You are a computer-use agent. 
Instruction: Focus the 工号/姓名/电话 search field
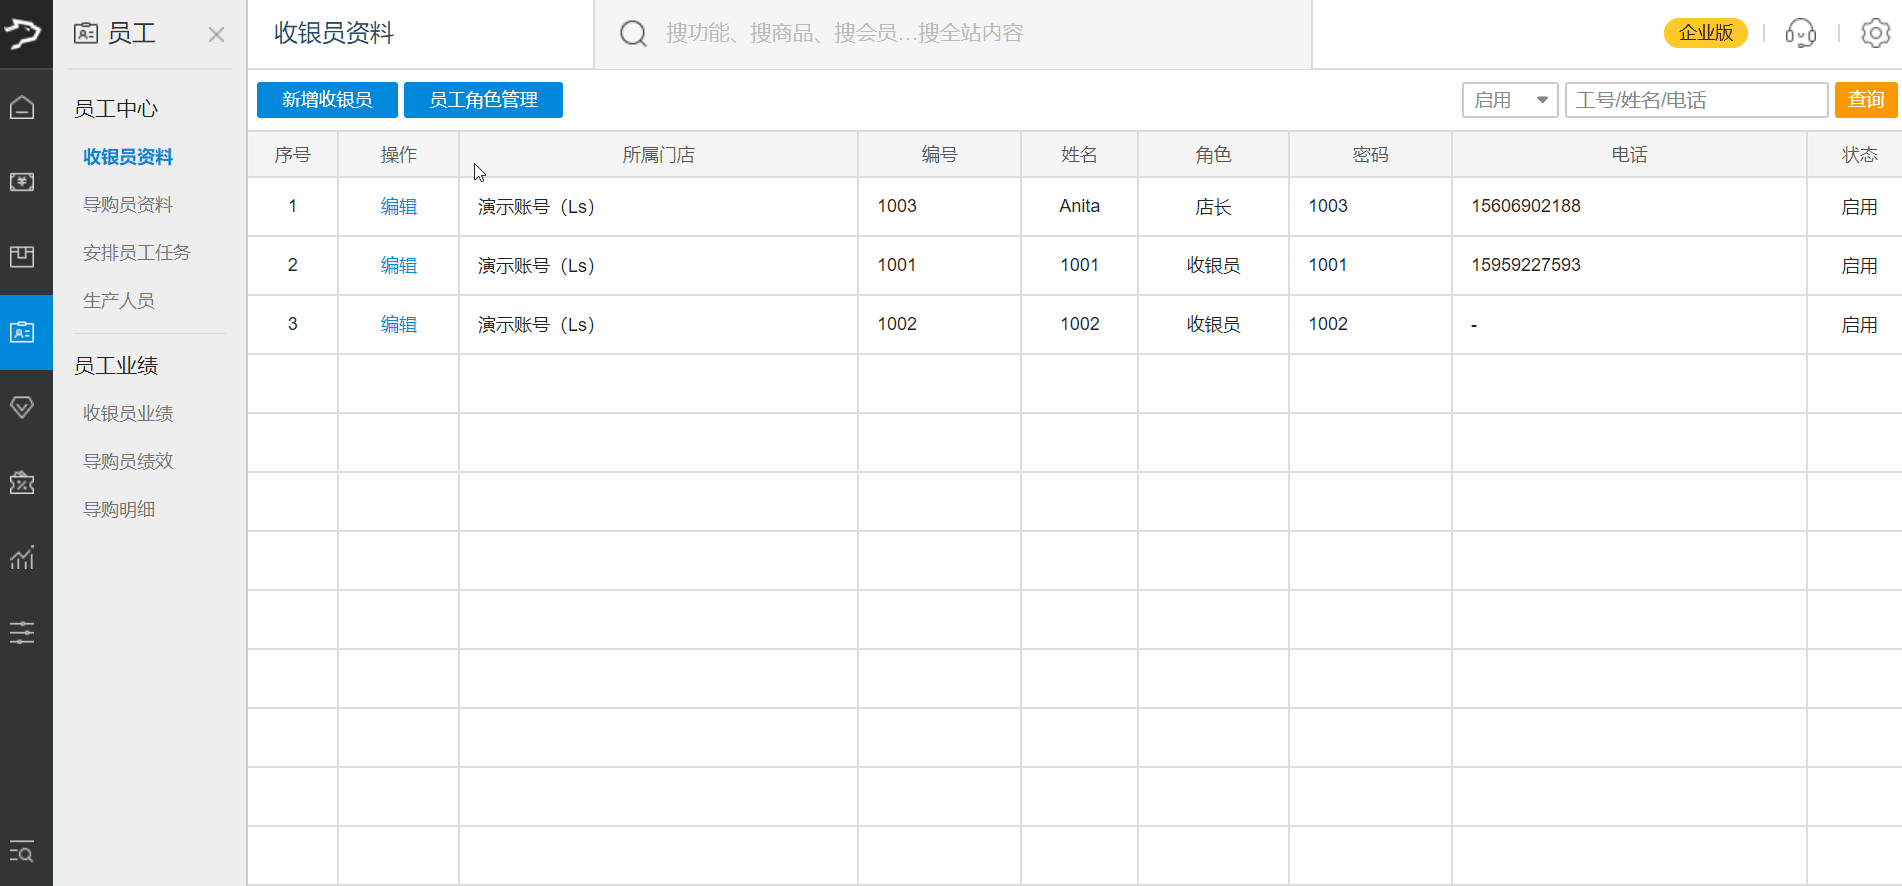1696,100
